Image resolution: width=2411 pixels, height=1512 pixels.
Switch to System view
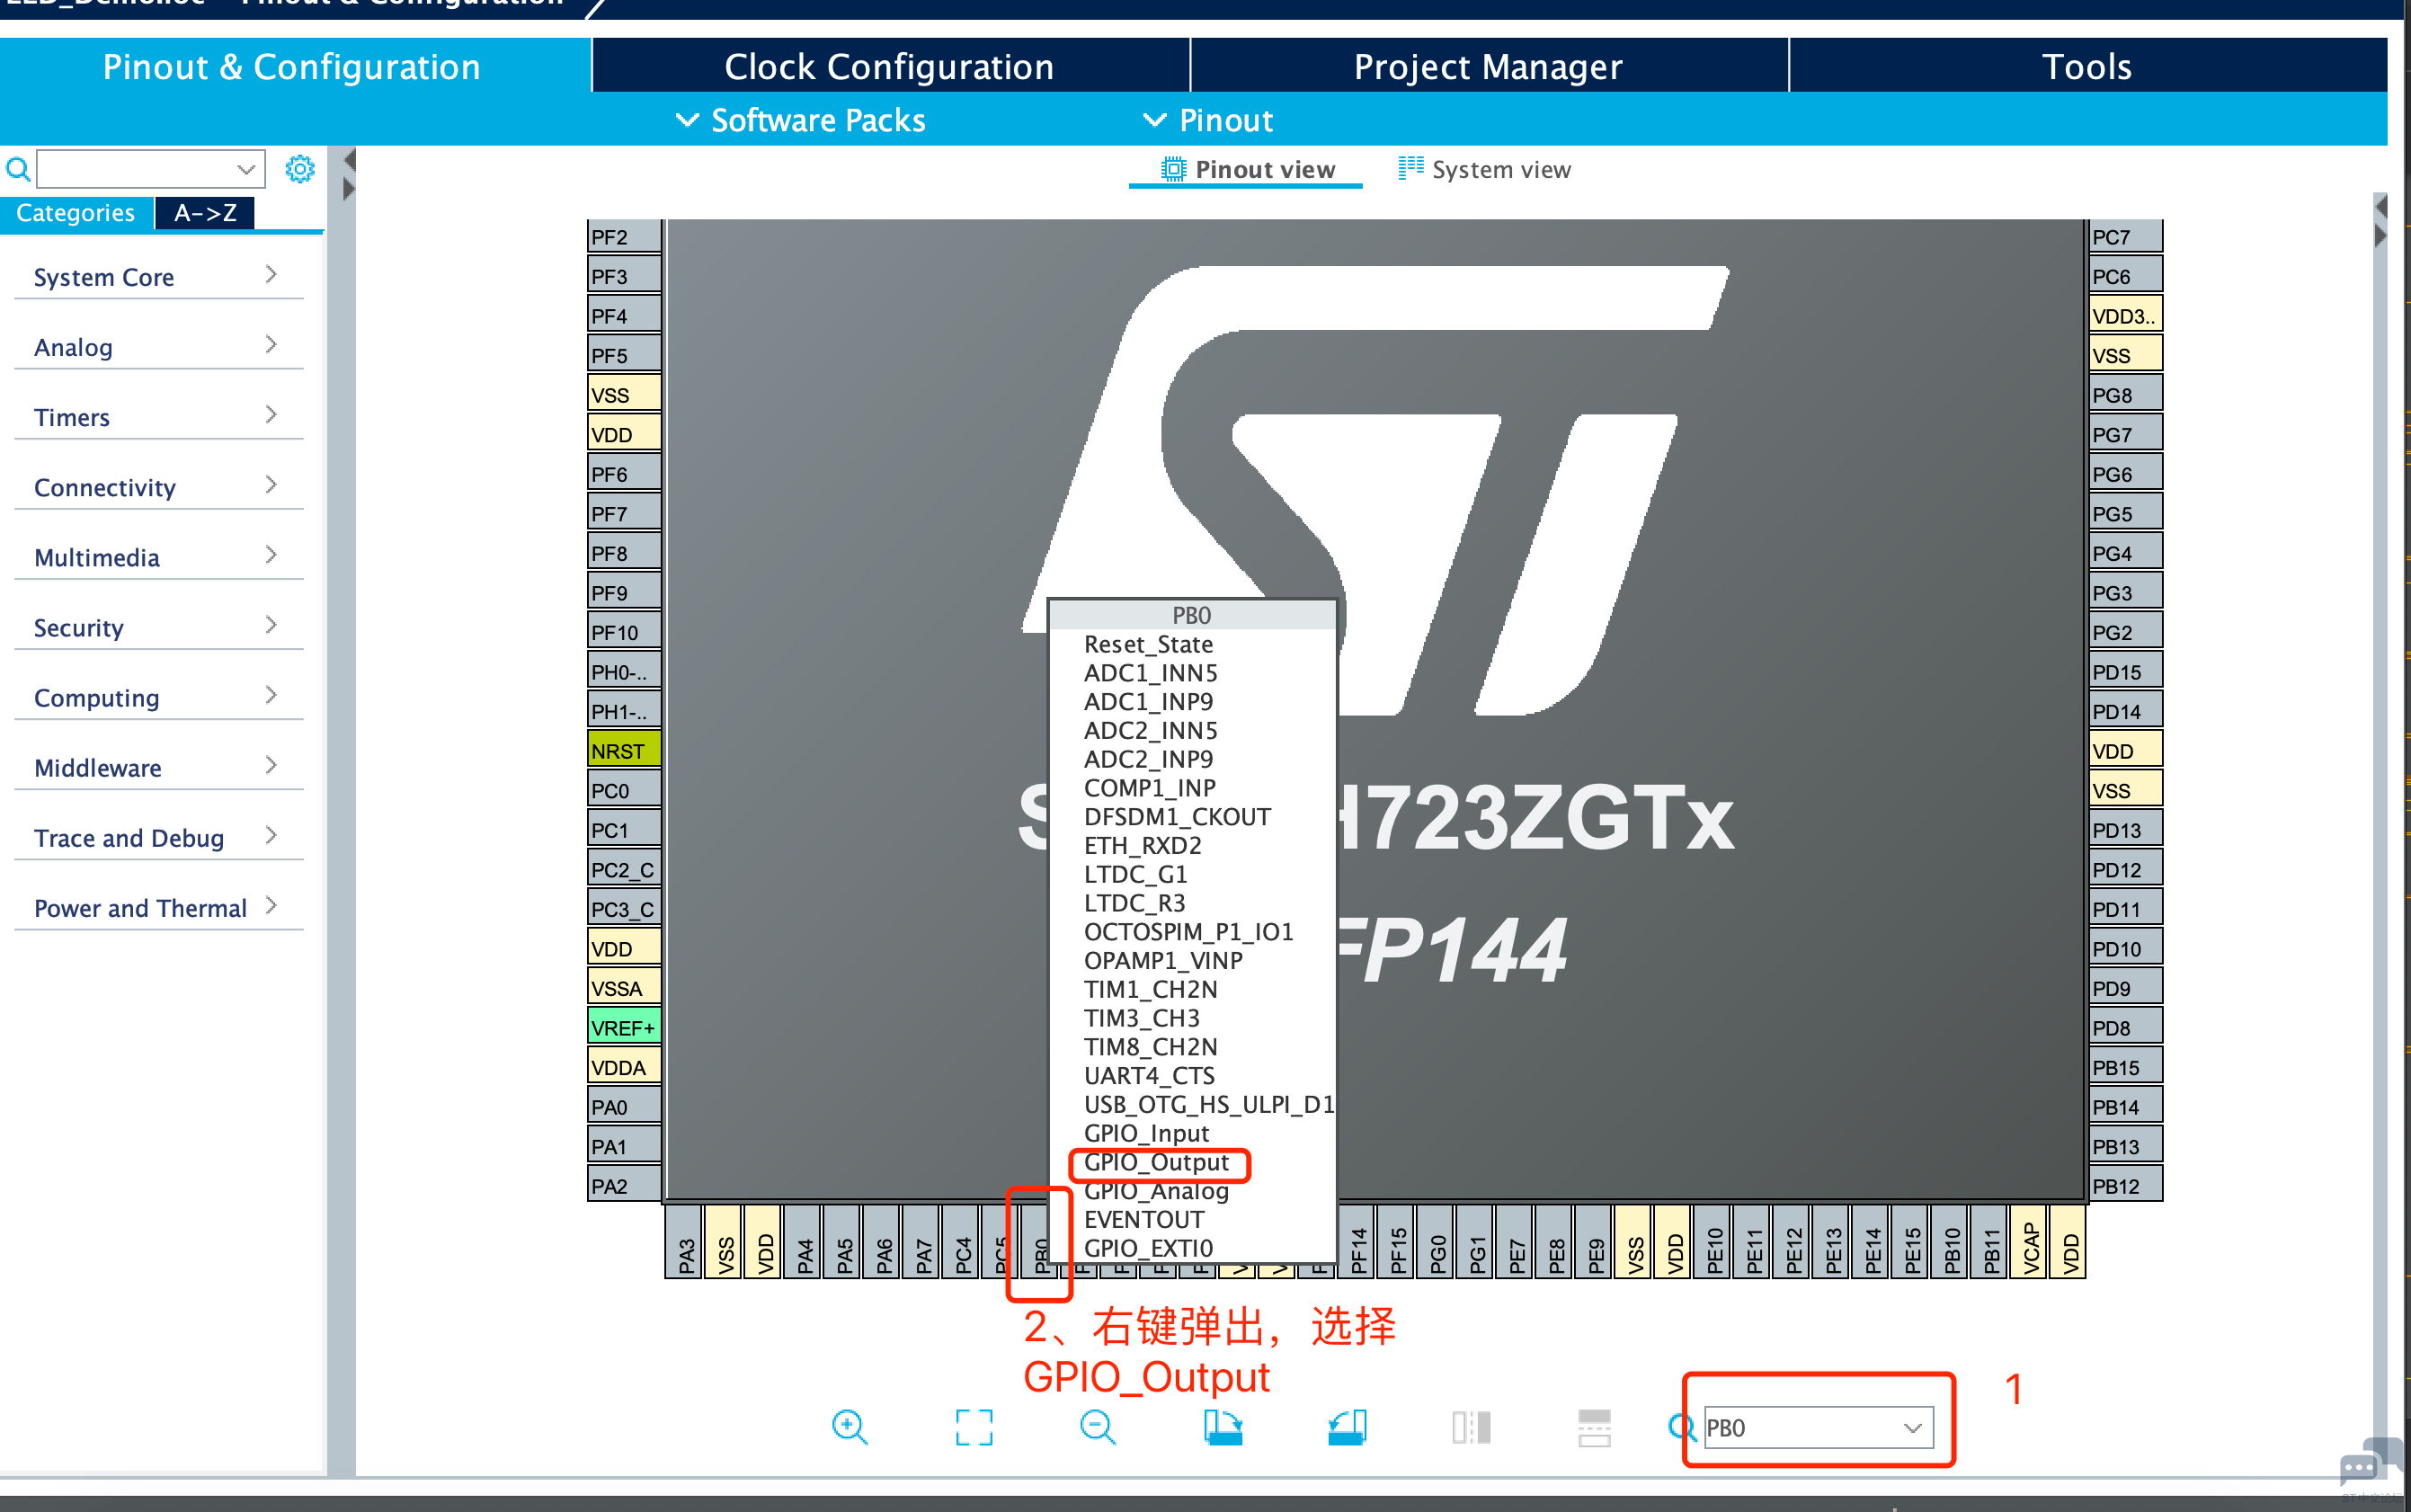pos(1485,169)
